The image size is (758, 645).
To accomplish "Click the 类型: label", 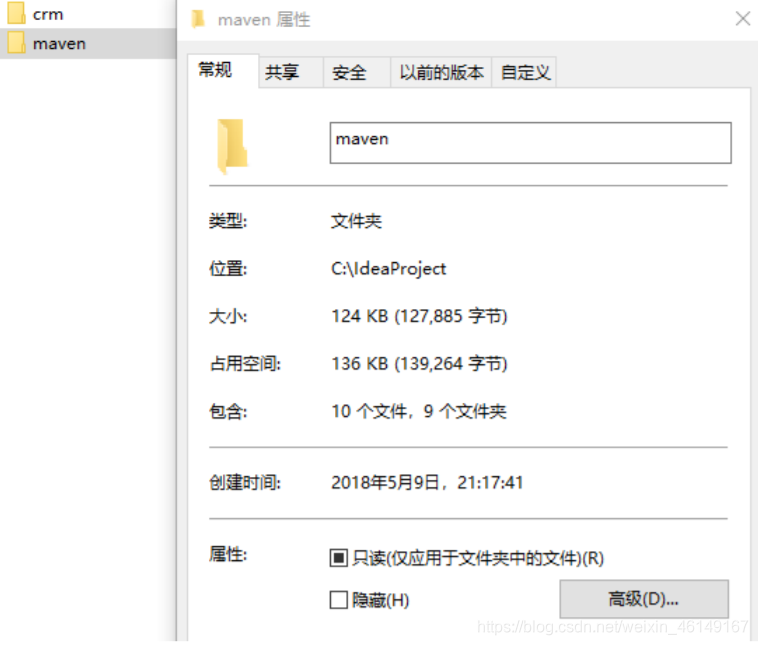I will (x=228, y=221).
